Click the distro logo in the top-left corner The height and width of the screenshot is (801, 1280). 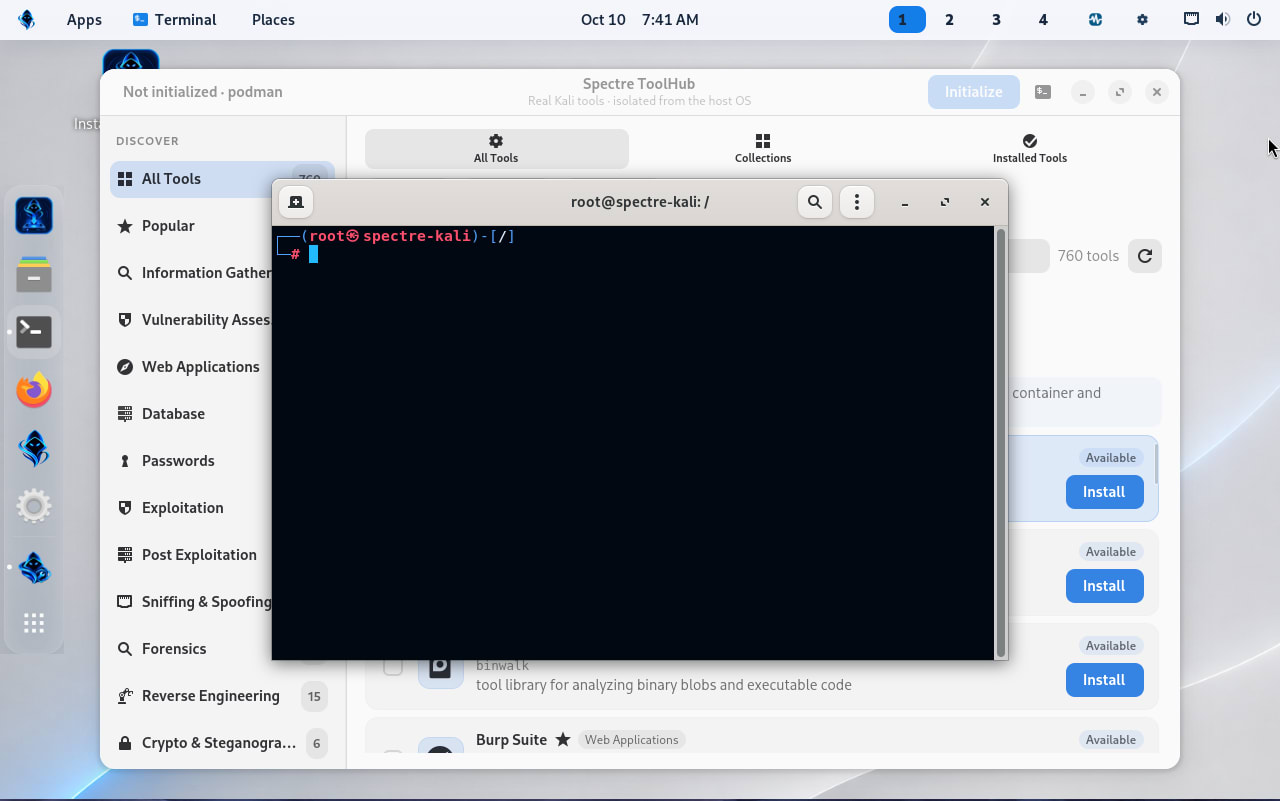coord(27,19)
